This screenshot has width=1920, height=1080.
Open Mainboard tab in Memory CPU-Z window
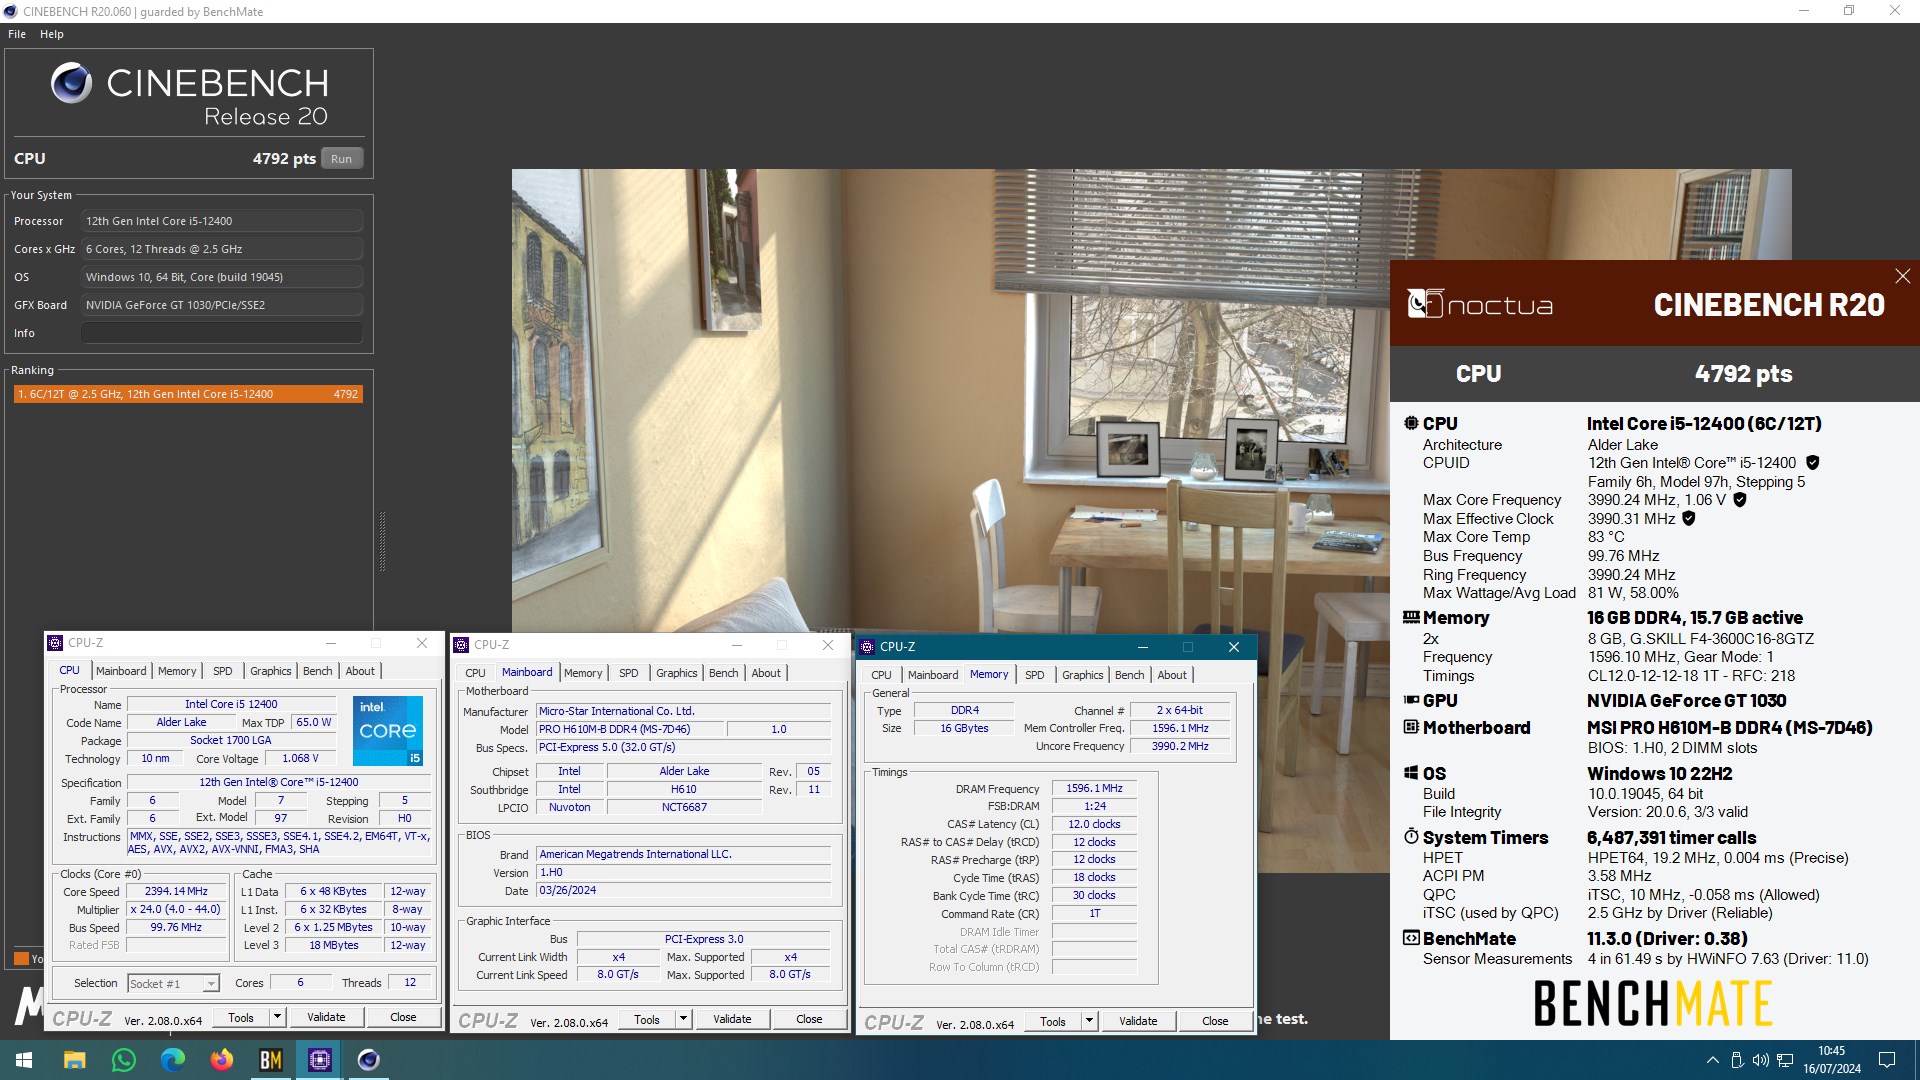[933, 675]
